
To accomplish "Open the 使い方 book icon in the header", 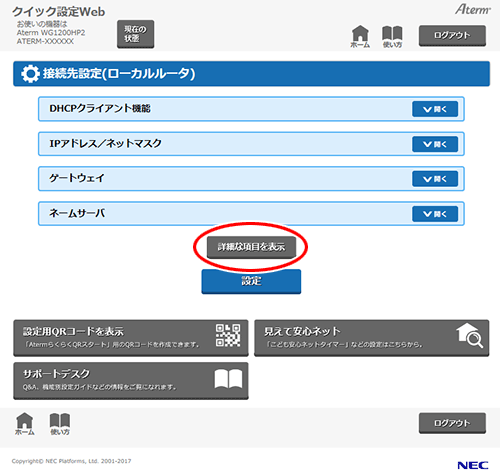I will (x=392, y=36).
